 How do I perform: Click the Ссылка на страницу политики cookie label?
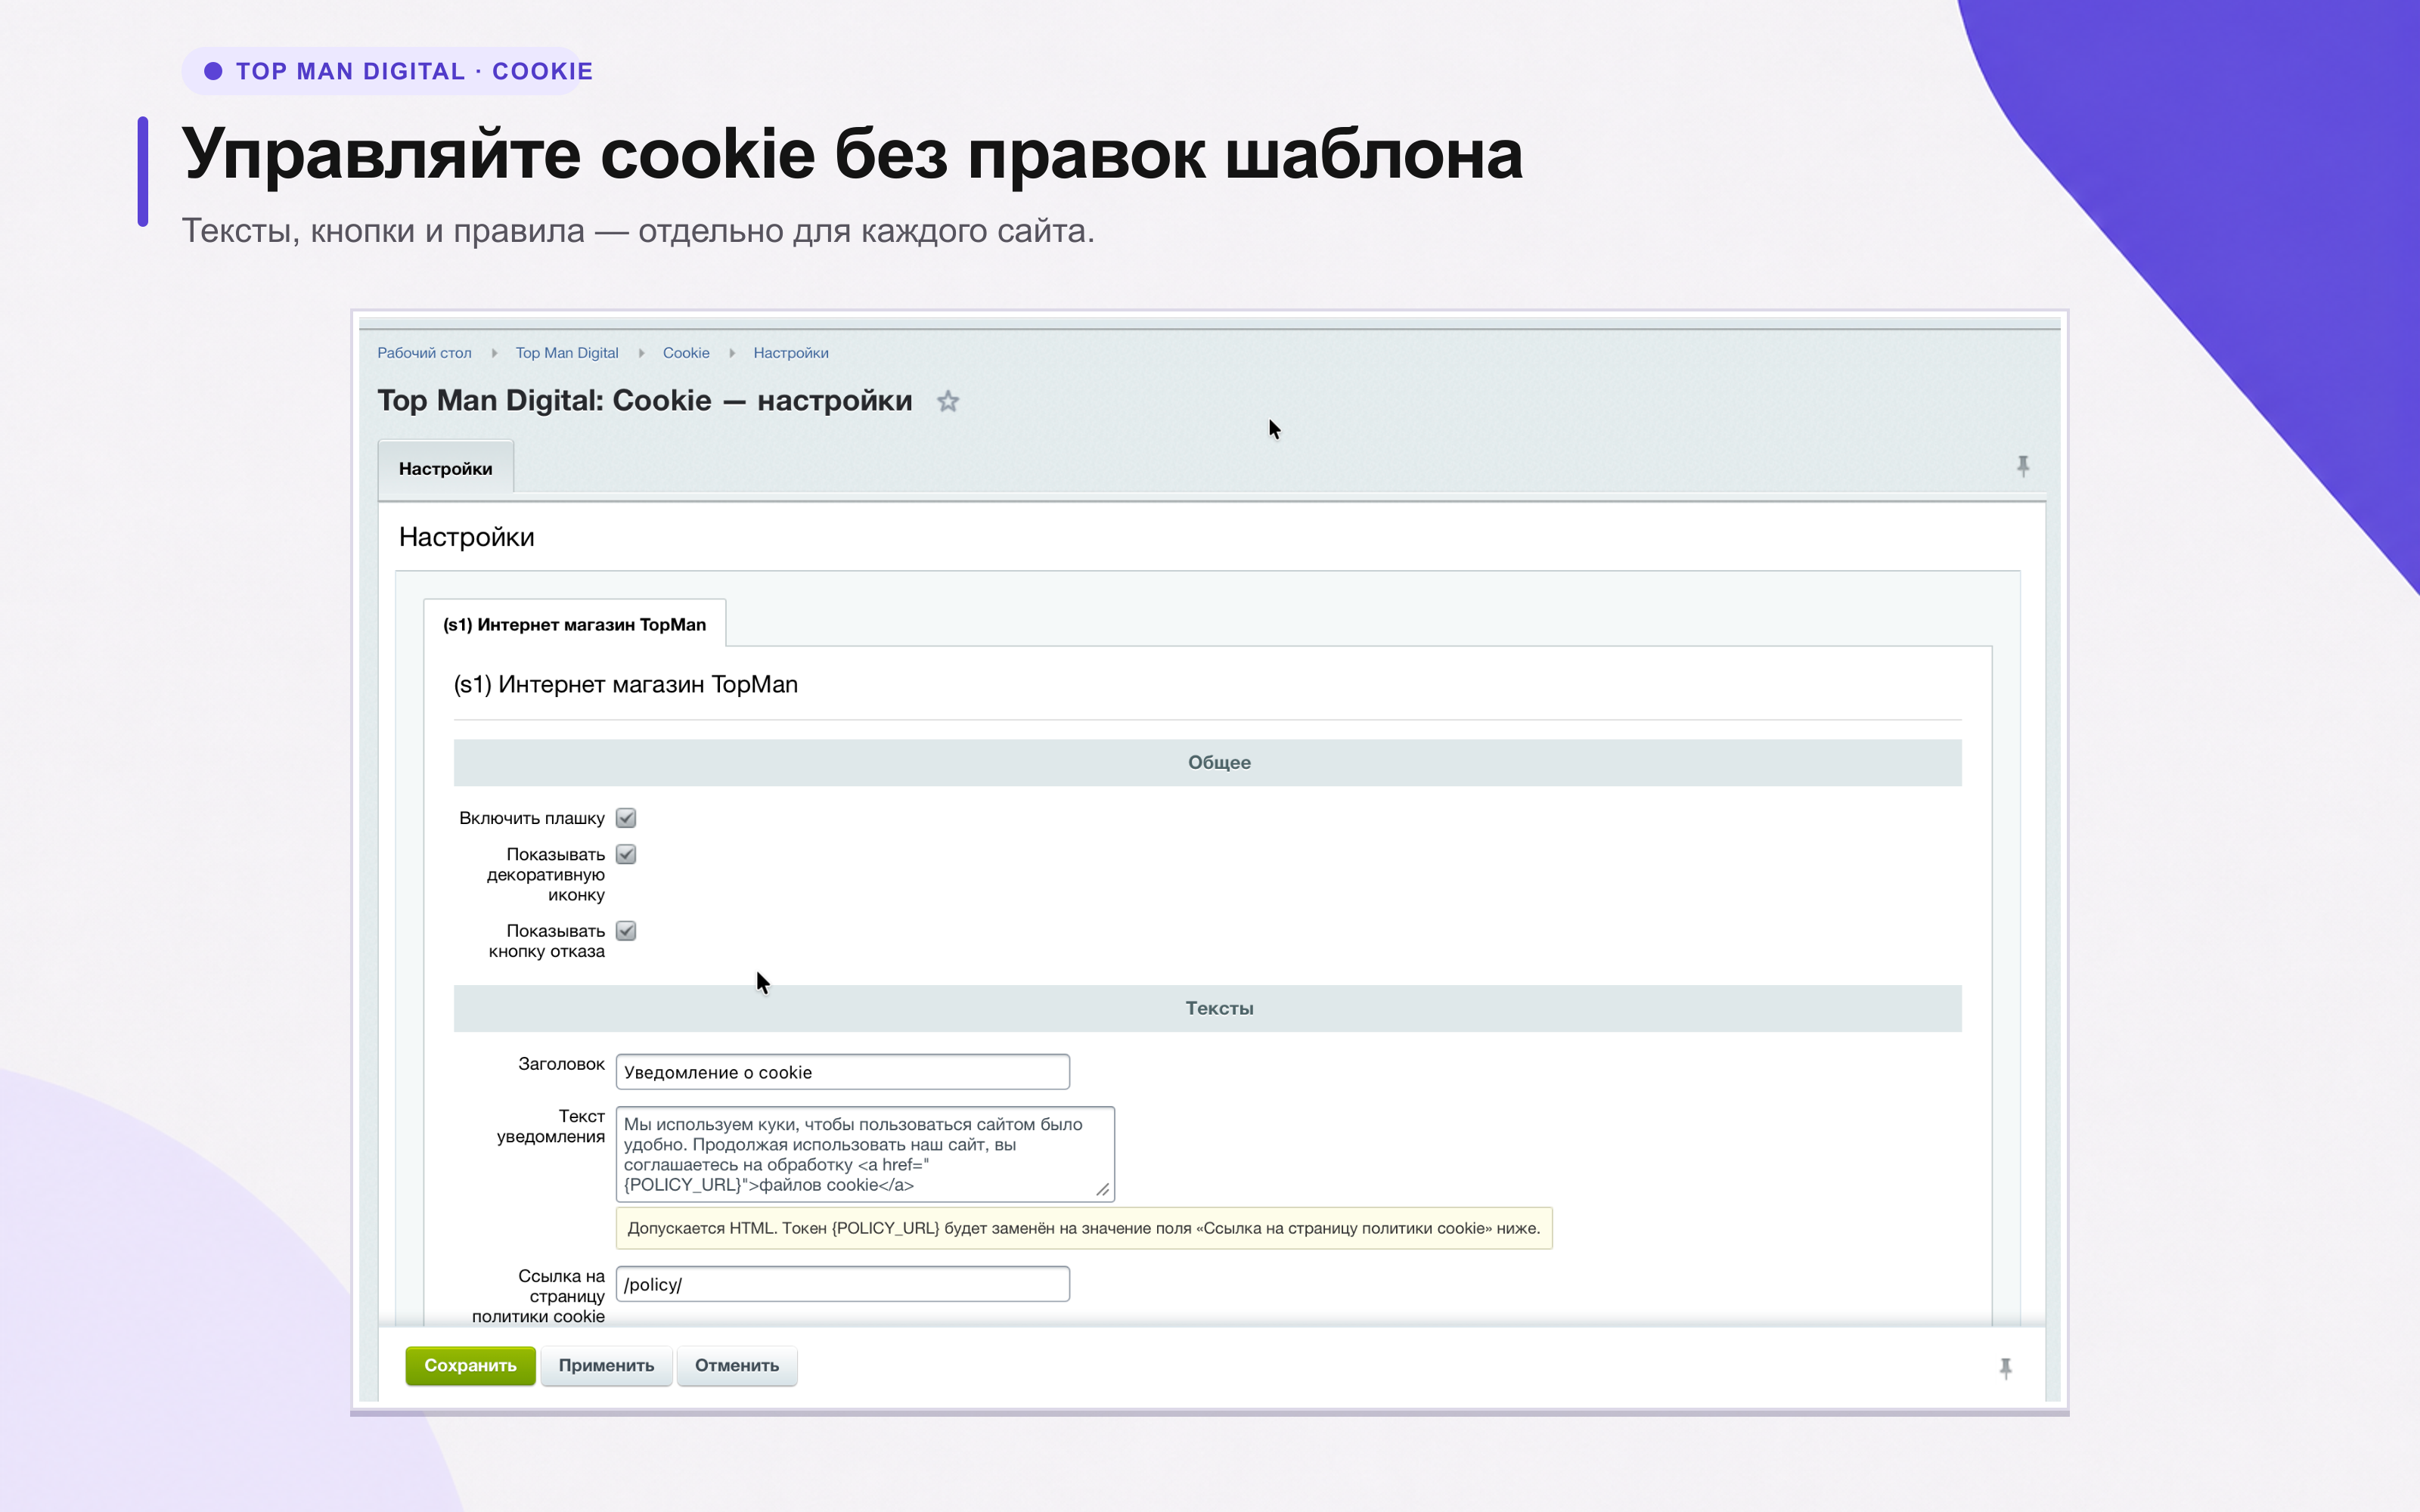pyautogui.click(x=538, y=1296)
